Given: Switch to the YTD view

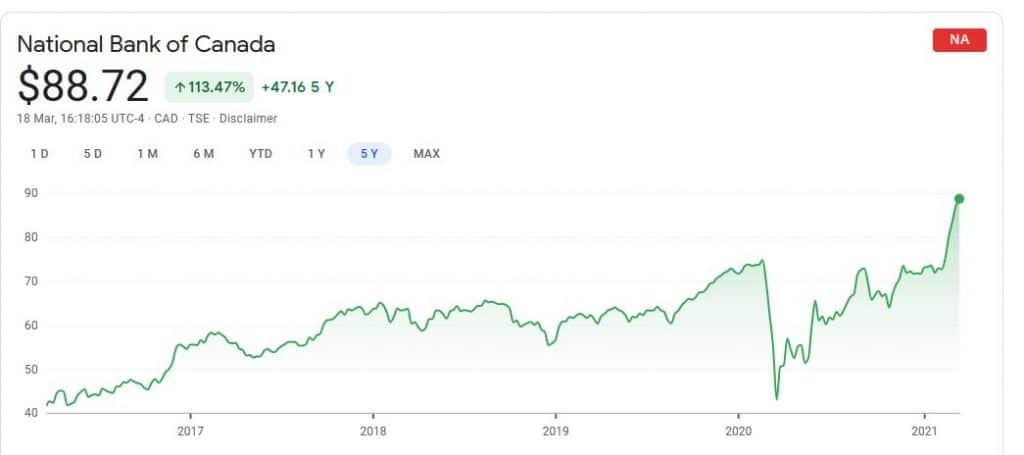Looking at the screenshot, I should (261, 154).
